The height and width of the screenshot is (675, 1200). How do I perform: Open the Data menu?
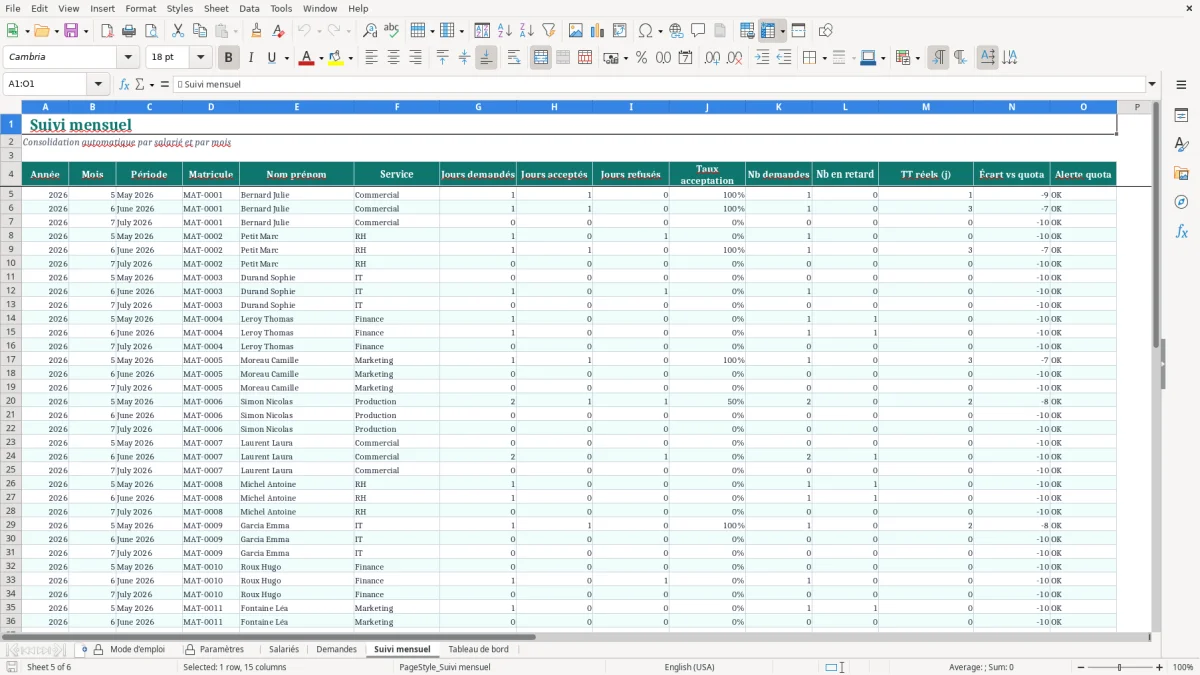pyautogui.click(x=249, y=8)
